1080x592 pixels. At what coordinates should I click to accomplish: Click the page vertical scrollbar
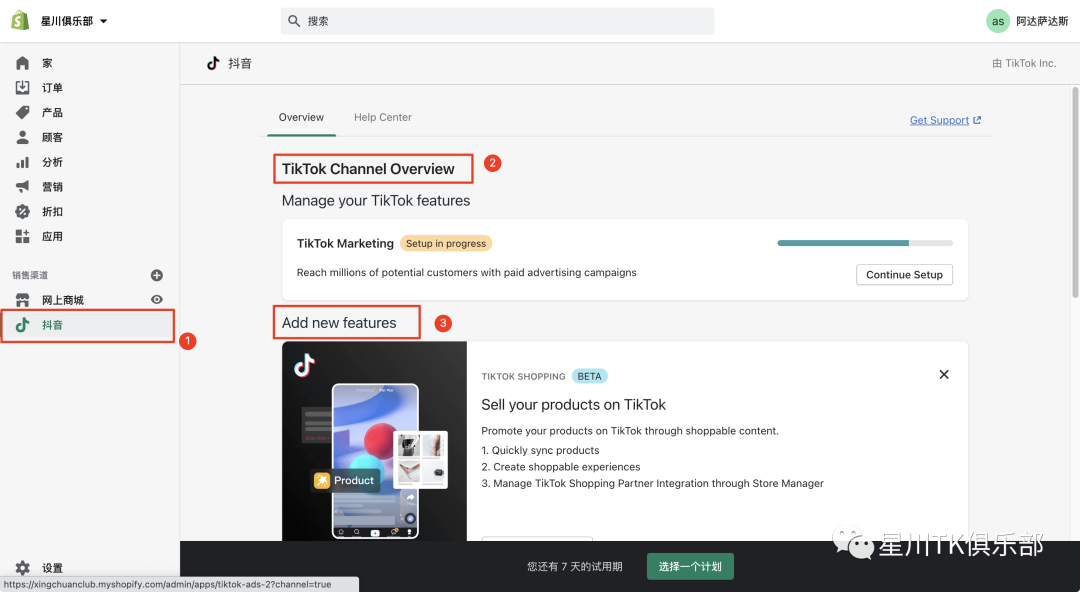click(1074, 193)
